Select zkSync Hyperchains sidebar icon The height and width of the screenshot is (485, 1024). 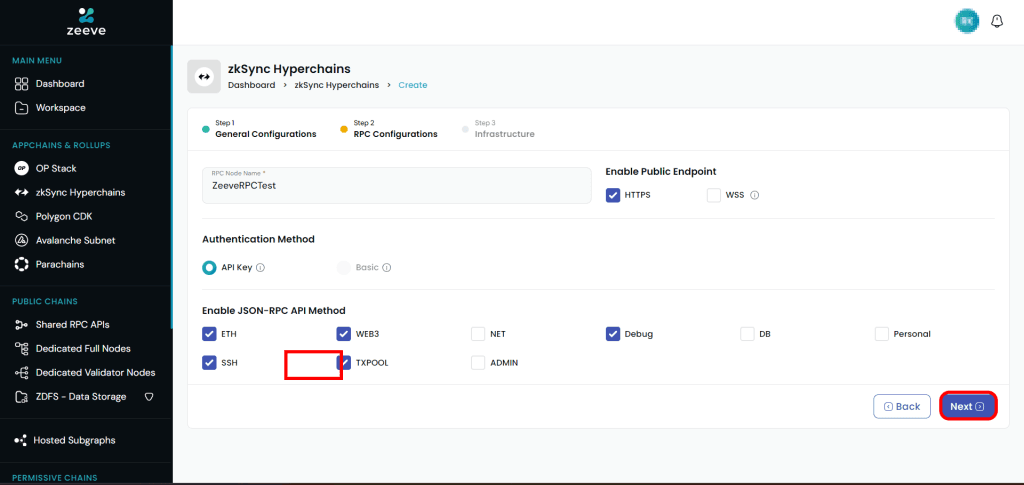pyautogui.click(x=22, y=193)
